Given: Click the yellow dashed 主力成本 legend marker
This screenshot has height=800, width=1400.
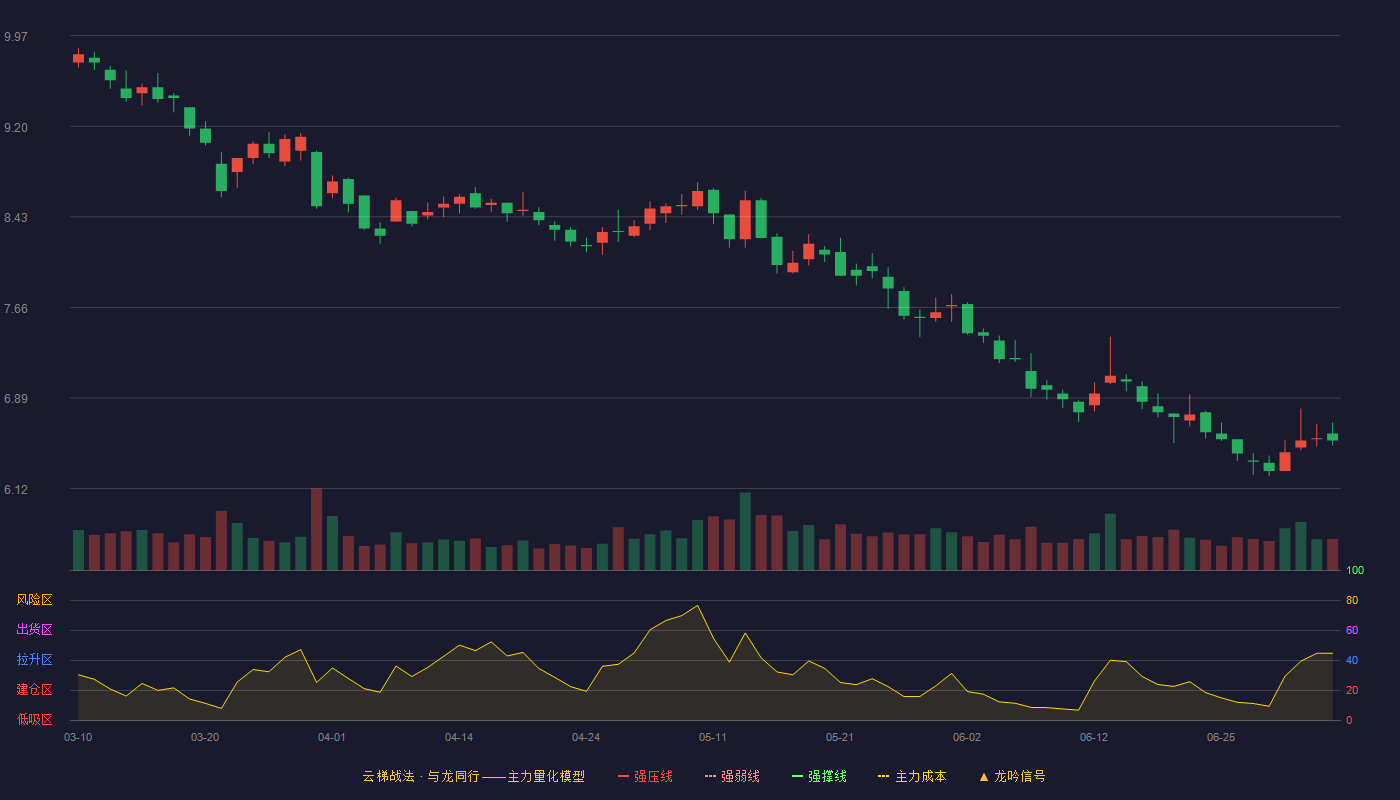Looking at the screenshot, I should 884,776.
